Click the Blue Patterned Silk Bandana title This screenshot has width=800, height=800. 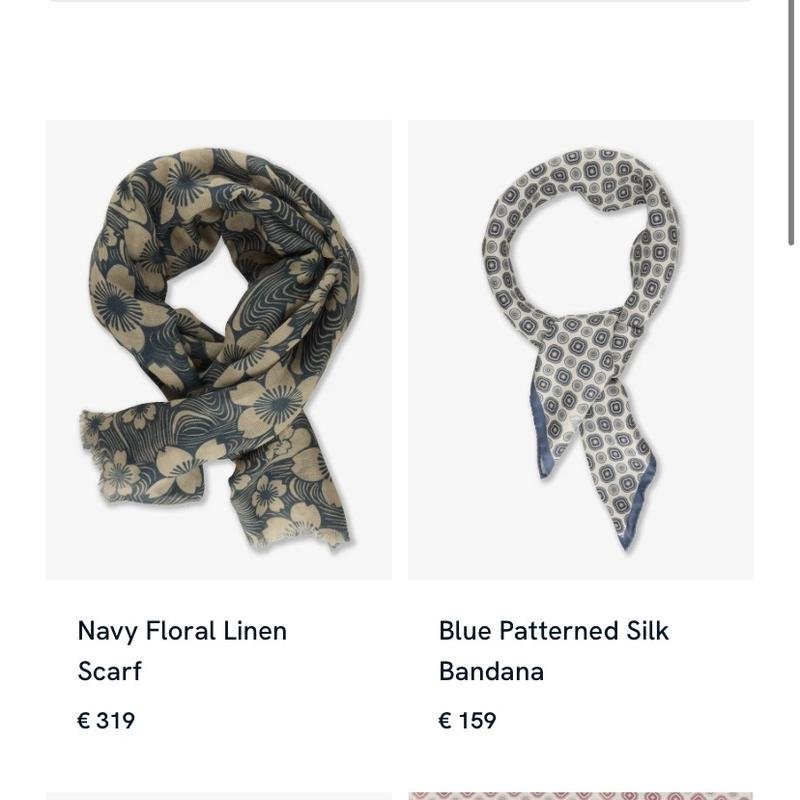click(554, 651)
